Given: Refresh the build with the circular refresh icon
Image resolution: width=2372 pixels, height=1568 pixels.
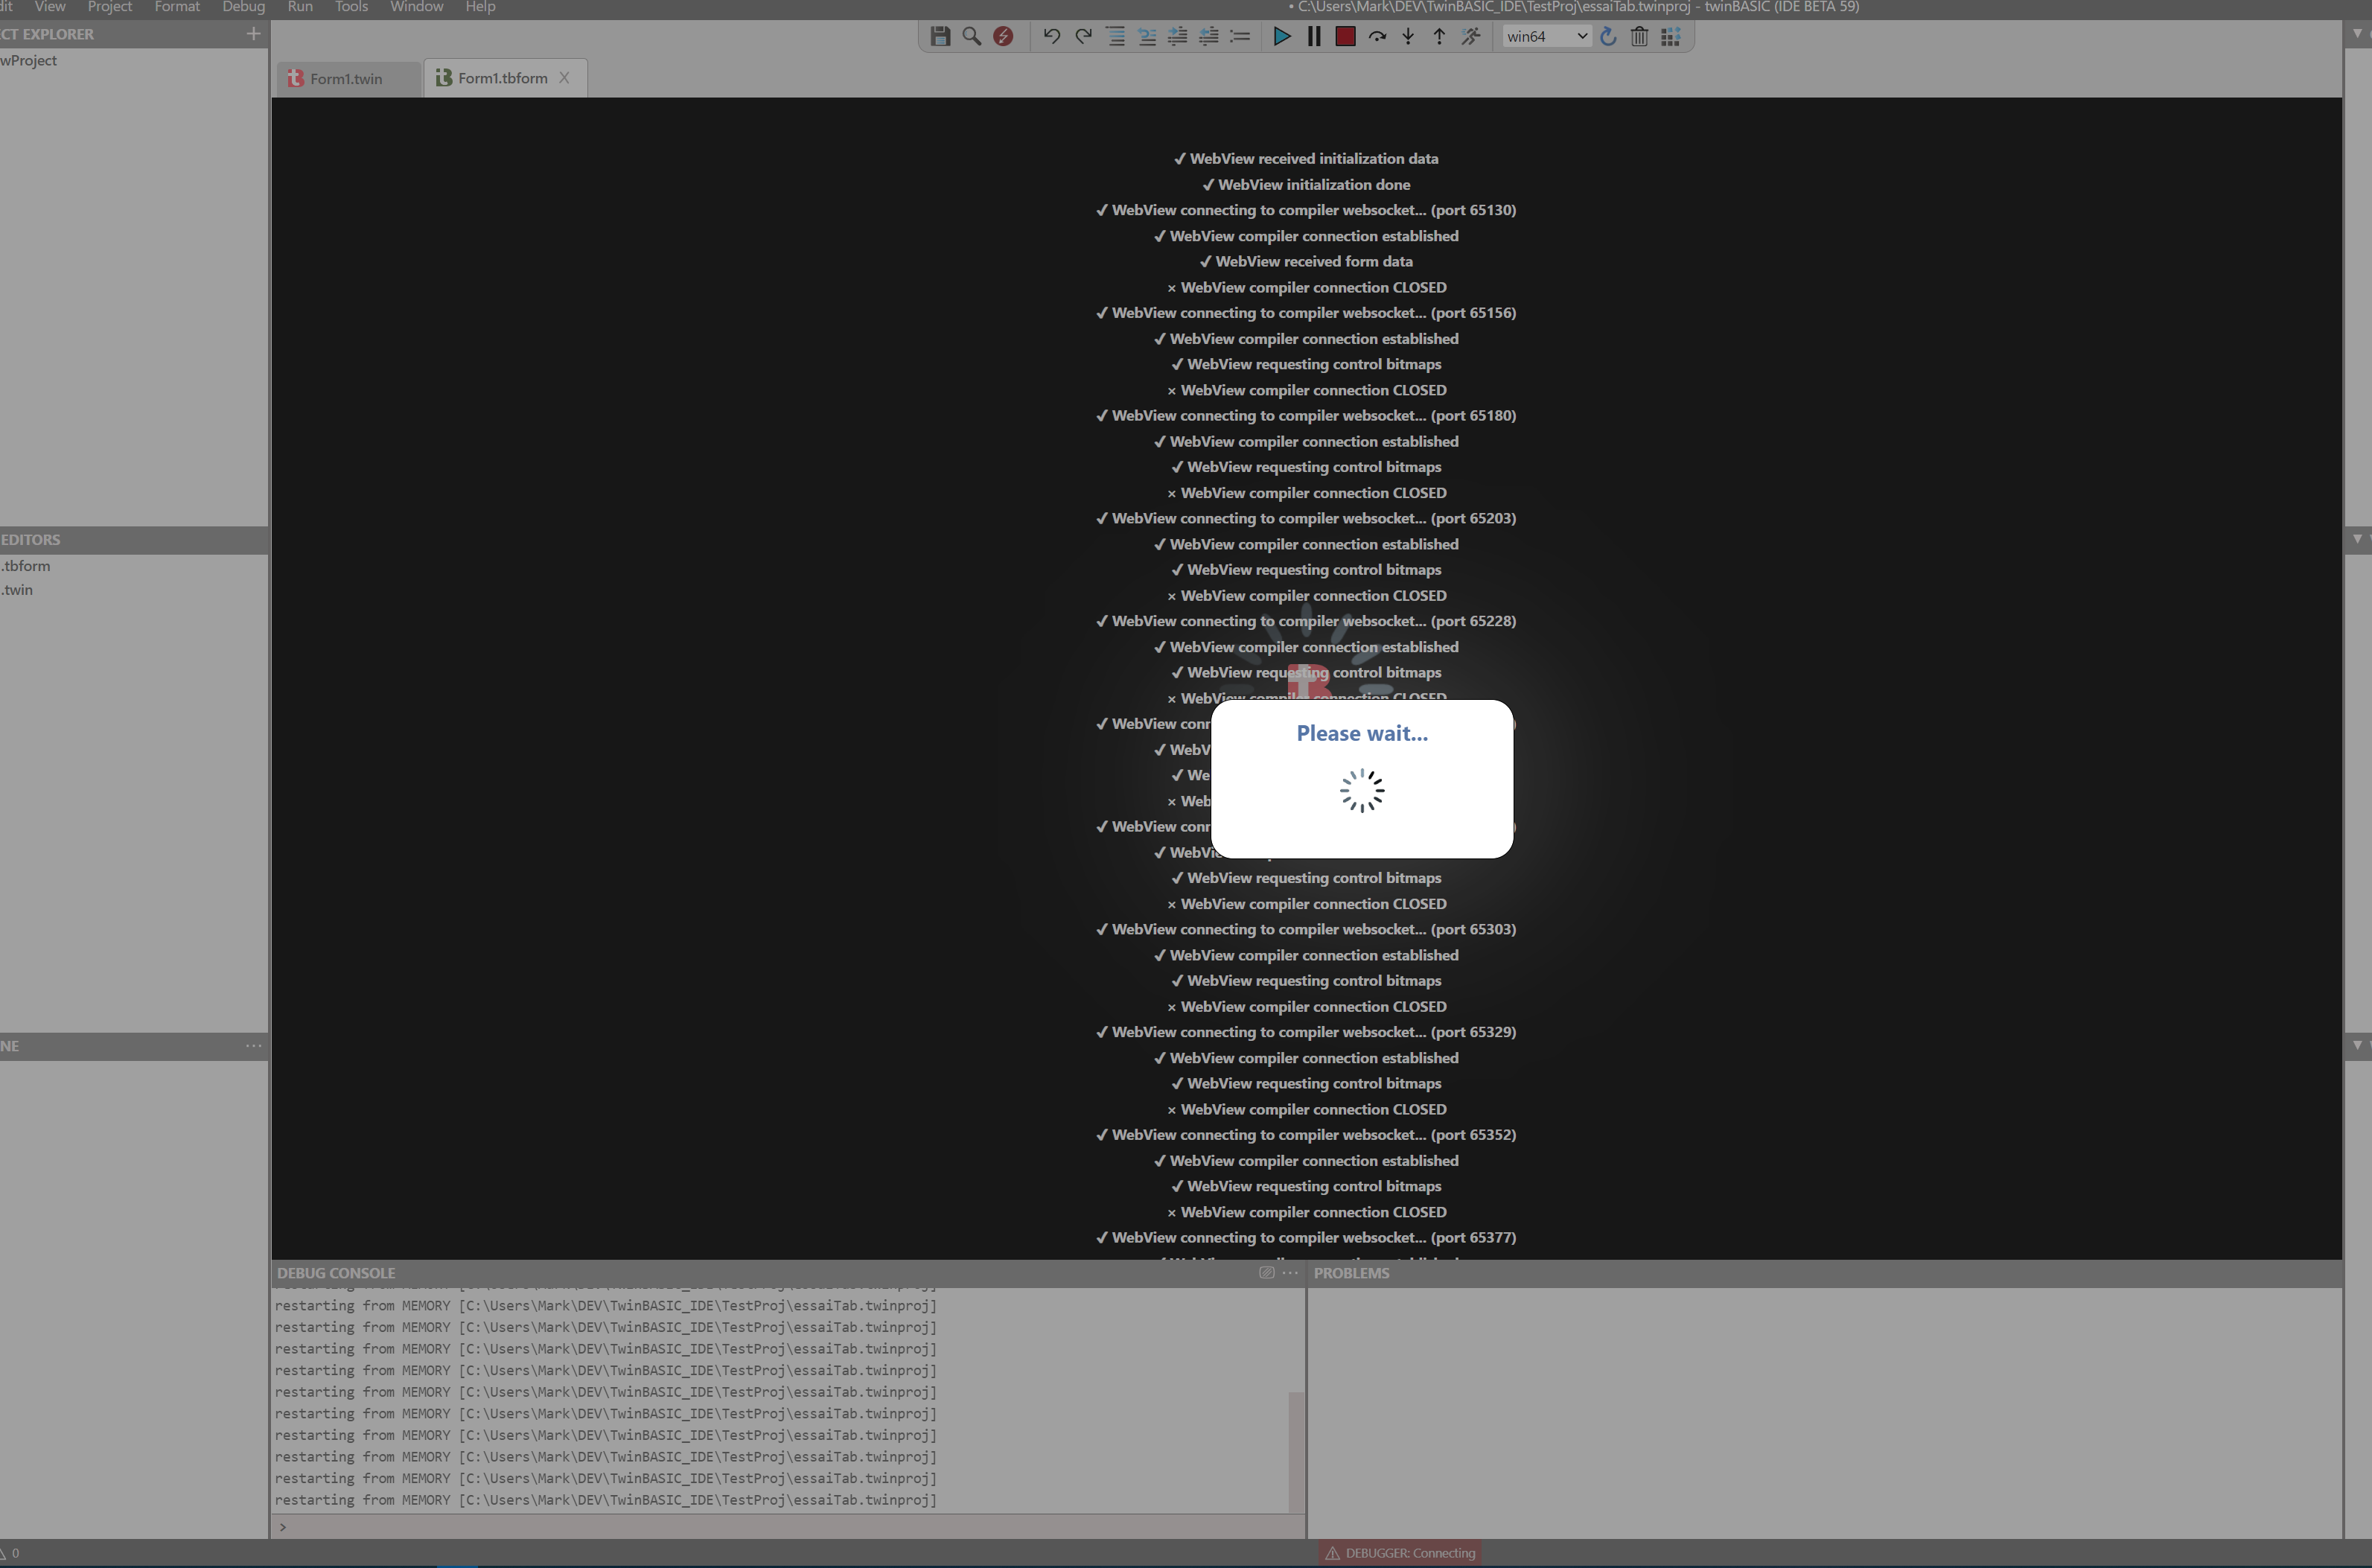Looking at the screenshot, I should click(x=1607, y=36).
